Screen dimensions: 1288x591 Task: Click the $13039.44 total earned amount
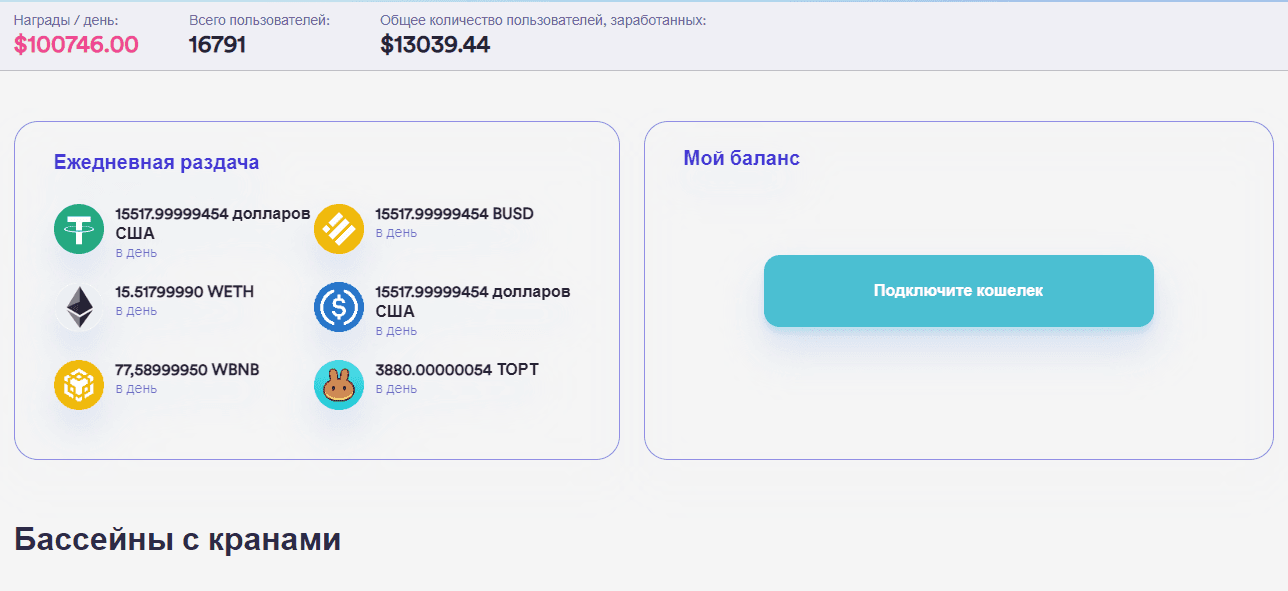pyautogui.click(x=435, y=45)
